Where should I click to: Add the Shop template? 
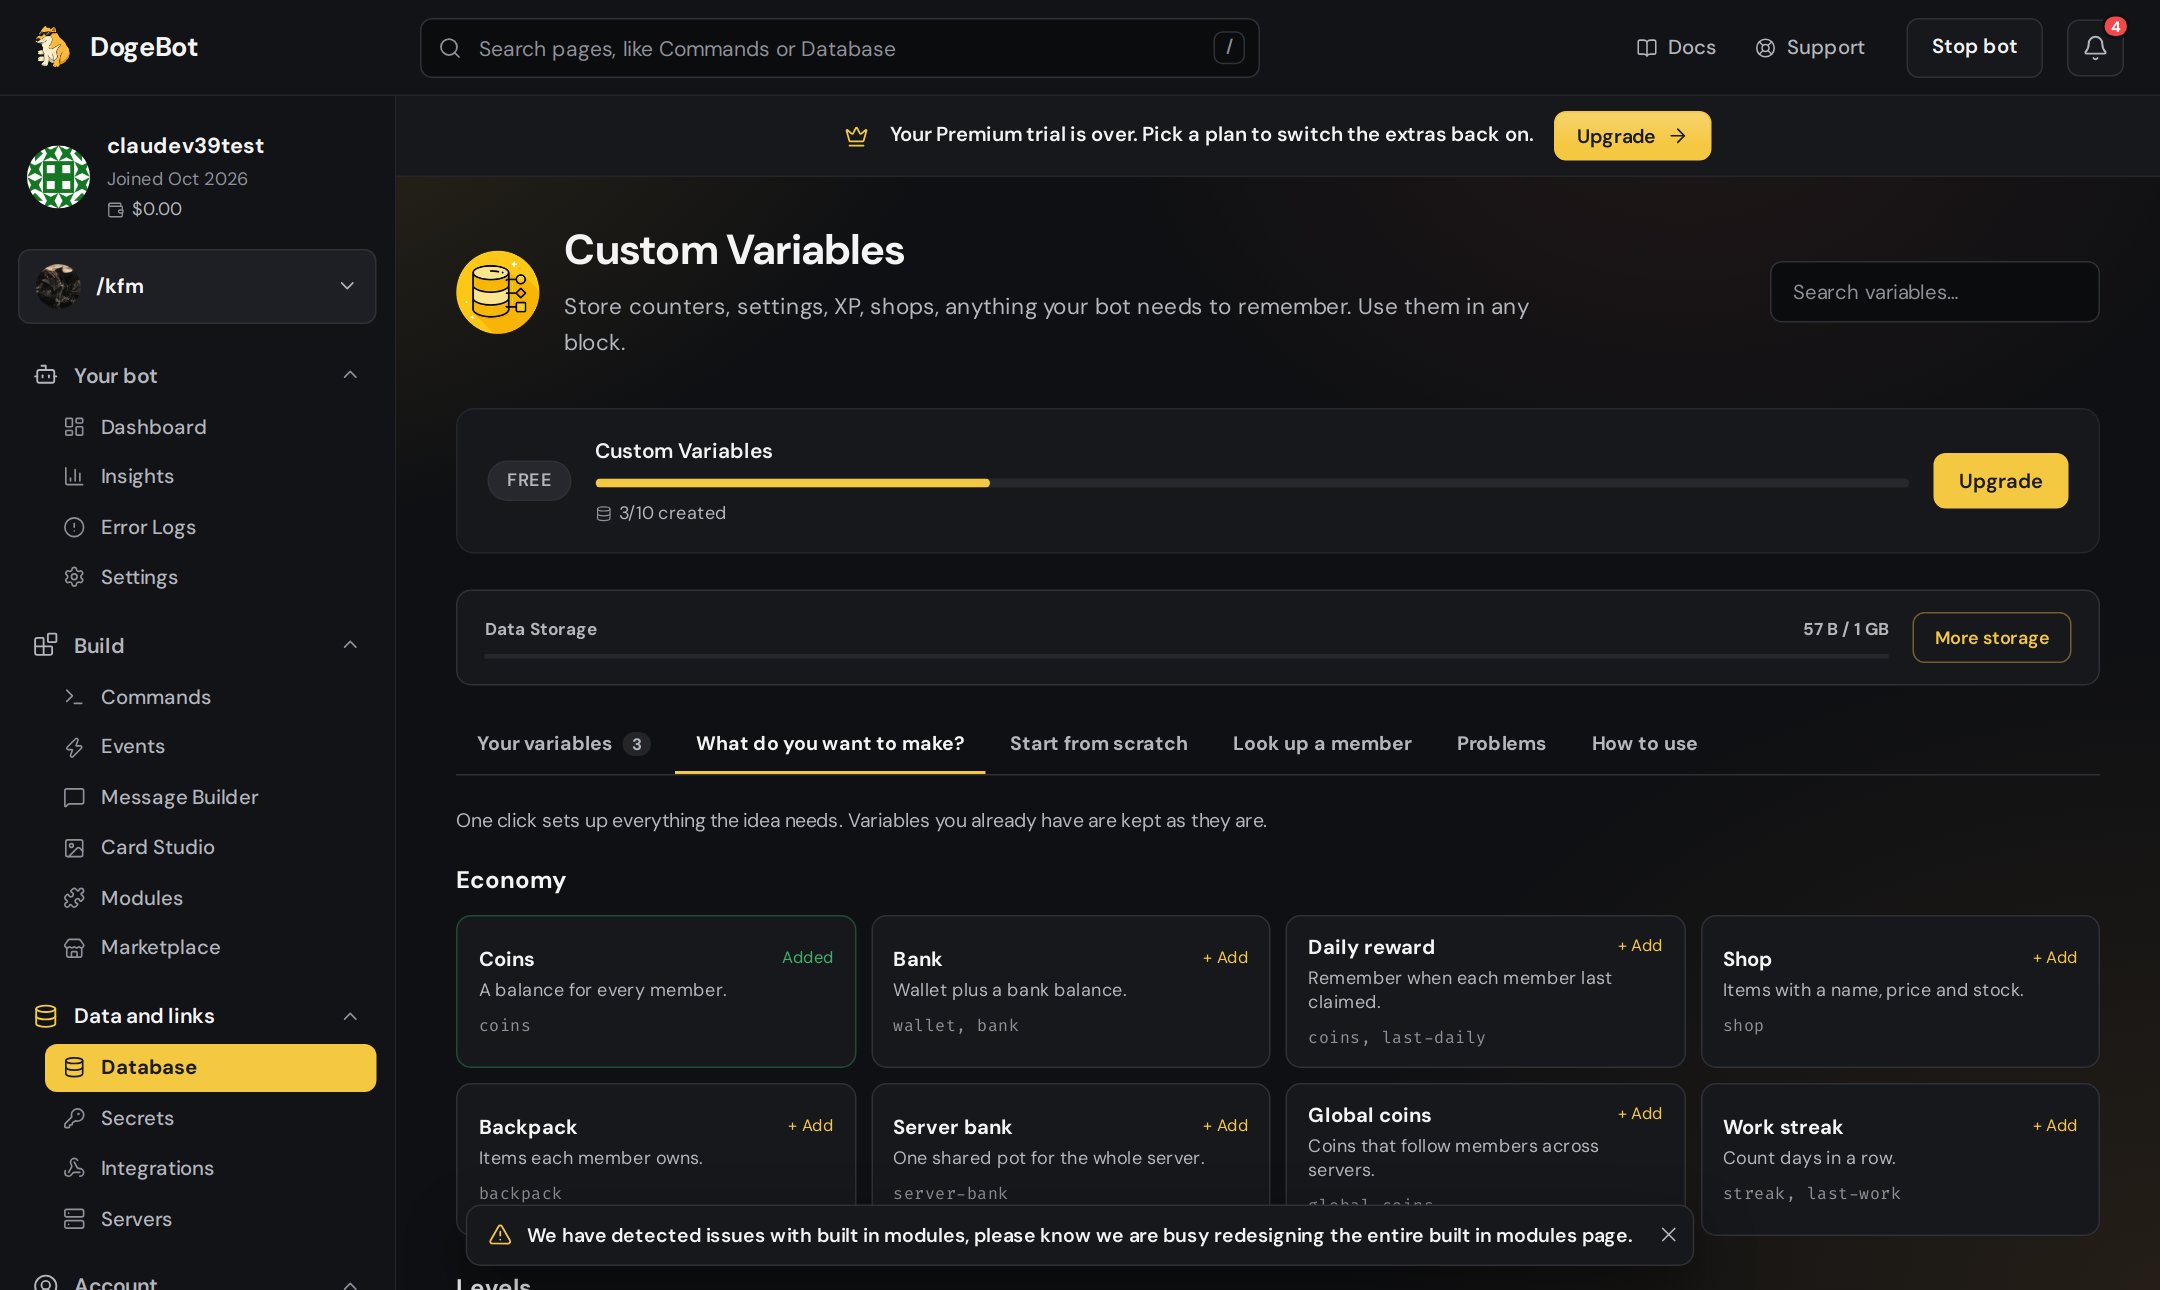click(2055, 957)
